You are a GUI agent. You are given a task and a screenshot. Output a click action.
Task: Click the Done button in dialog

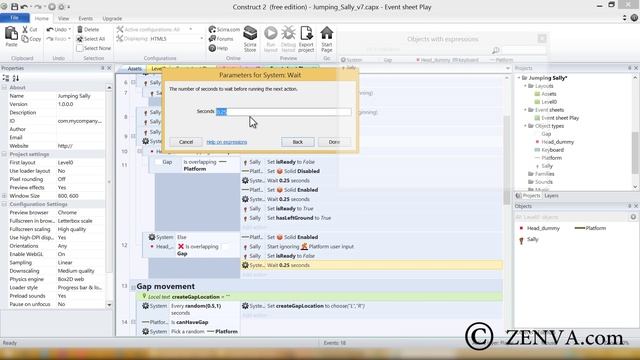click(x=334, y=142)
